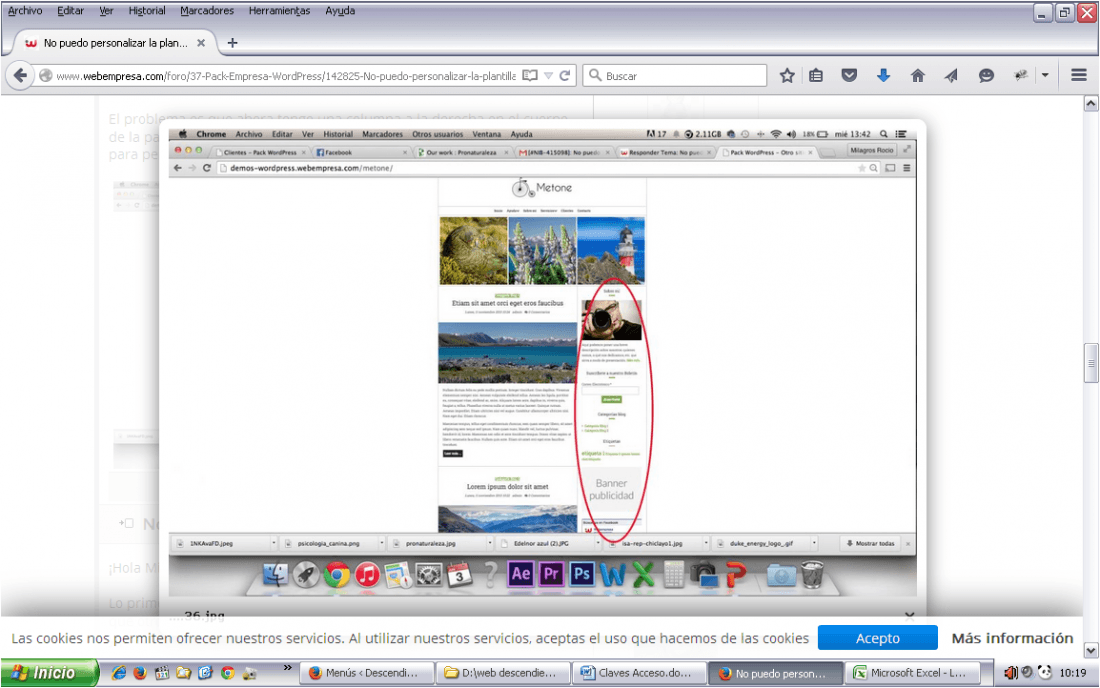Bookmark this page with the star
The height and width of the screenshot is (688, 1100).
(x=787, y=76)
